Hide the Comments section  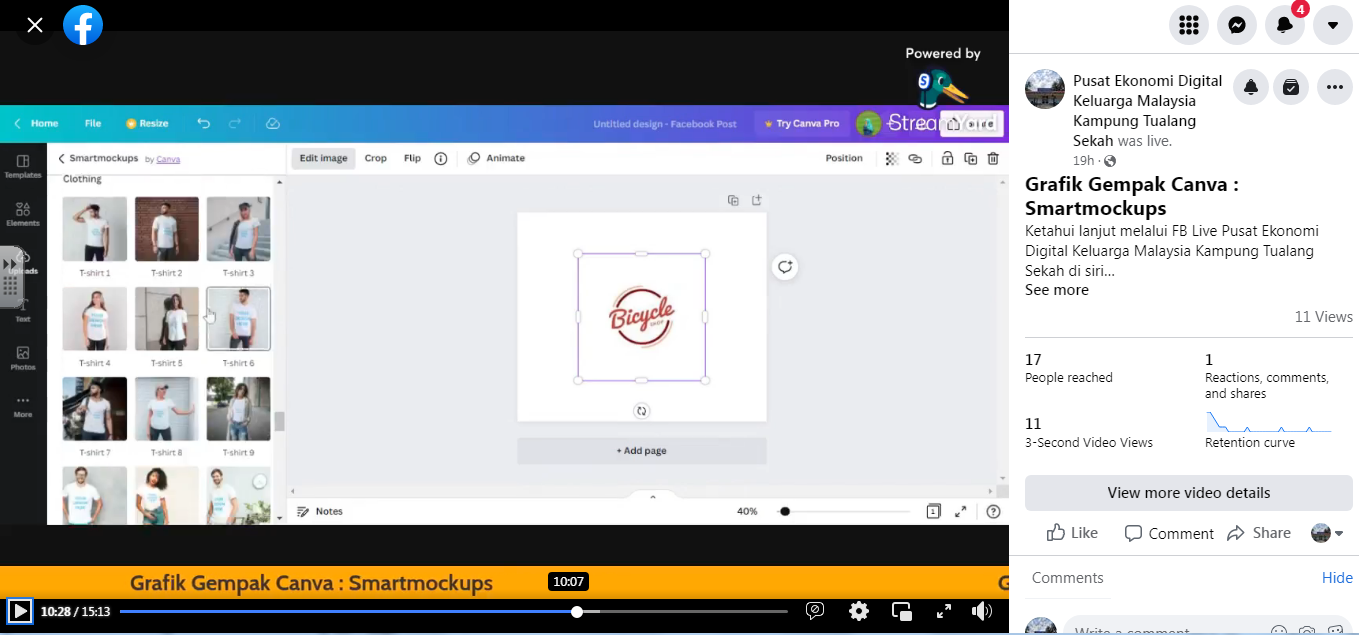(1337, 578)
